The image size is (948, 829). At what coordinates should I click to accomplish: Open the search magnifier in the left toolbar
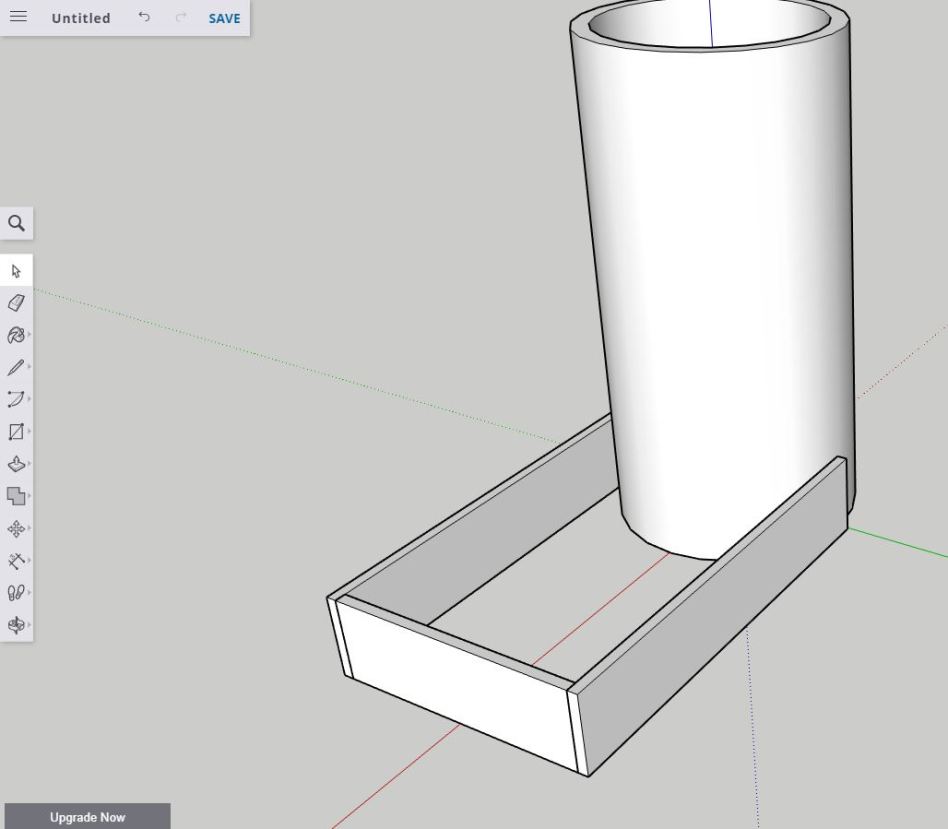point(16,223)
